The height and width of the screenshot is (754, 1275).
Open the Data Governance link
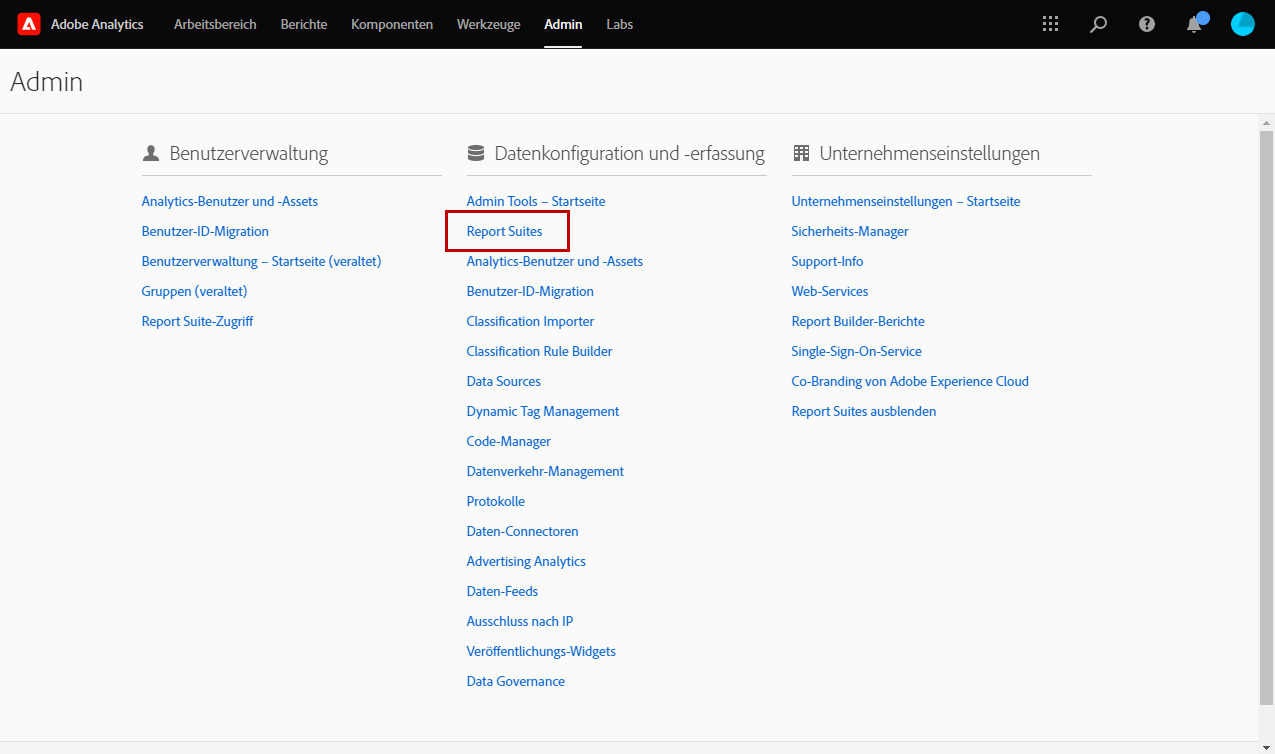click(515, 681)
